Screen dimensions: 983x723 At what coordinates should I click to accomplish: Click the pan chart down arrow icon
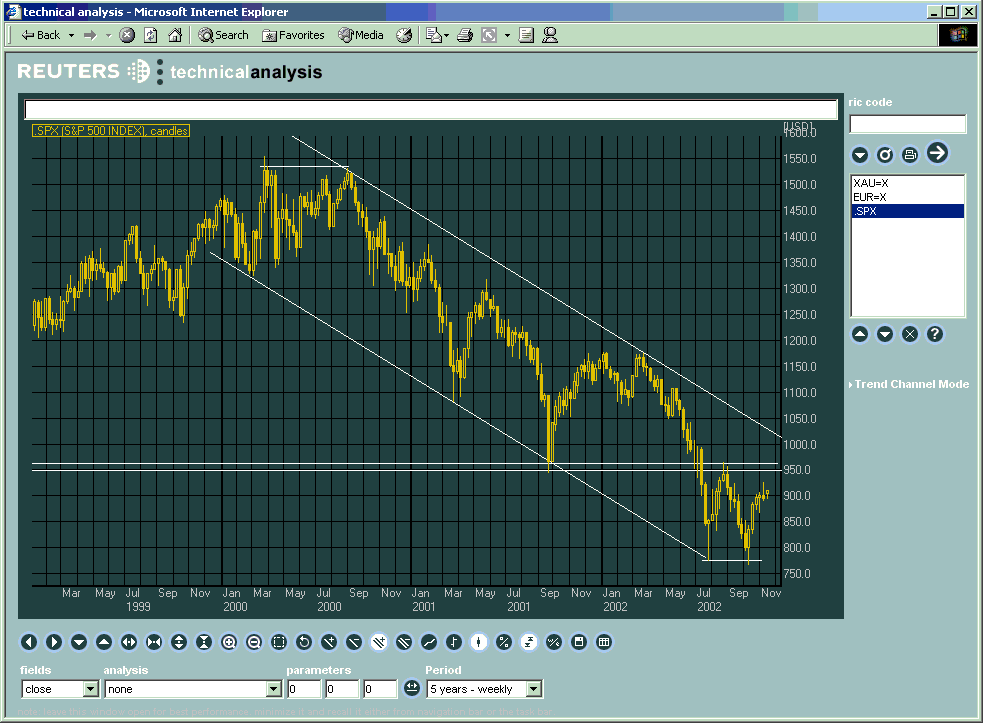[x=79, y=642]
